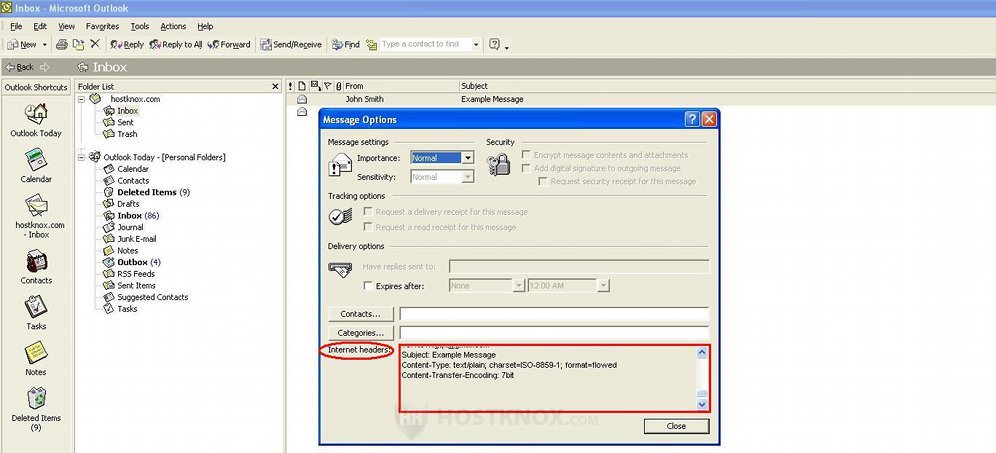Click the Print toolbar icon

[x=62, y=44]
